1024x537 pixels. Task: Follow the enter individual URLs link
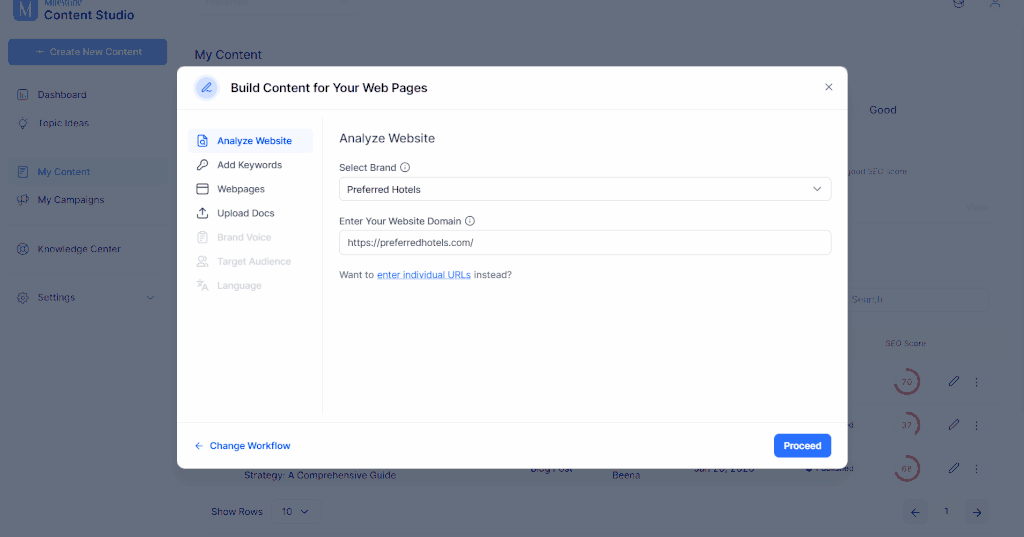click(424, 275)
